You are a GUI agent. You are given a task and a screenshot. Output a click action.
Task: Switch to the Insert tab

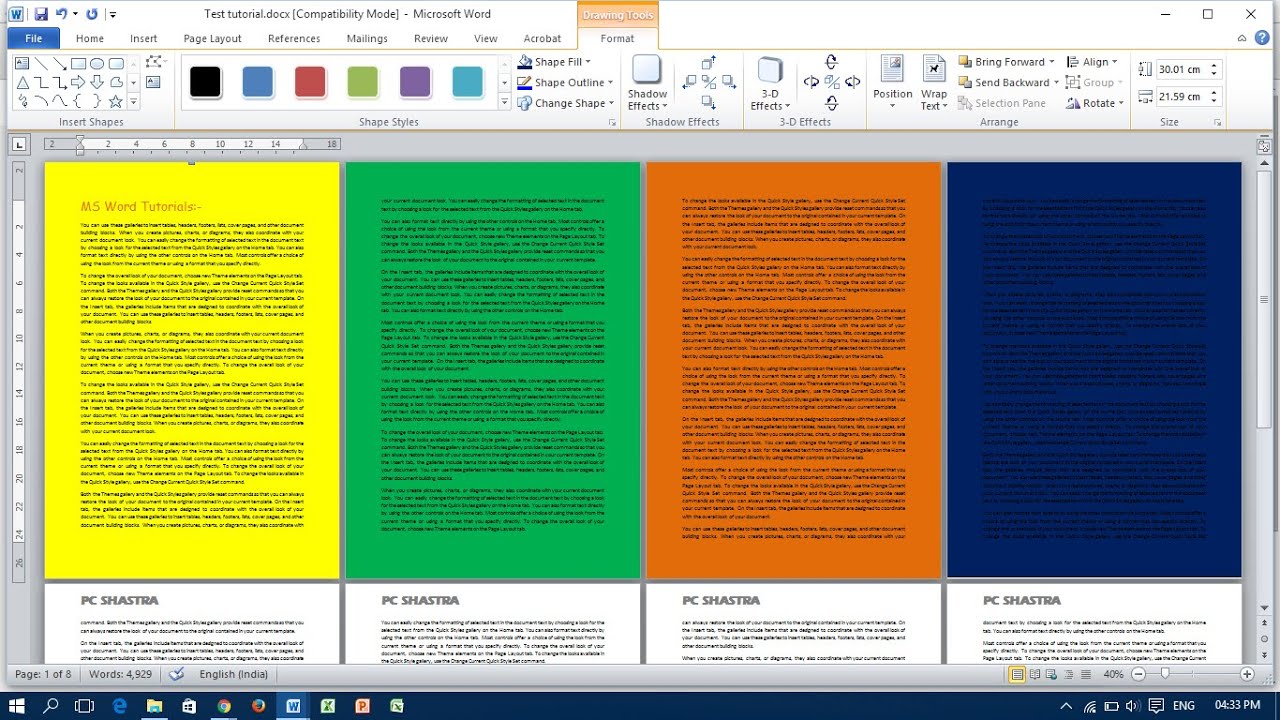(x=143, y=38)
